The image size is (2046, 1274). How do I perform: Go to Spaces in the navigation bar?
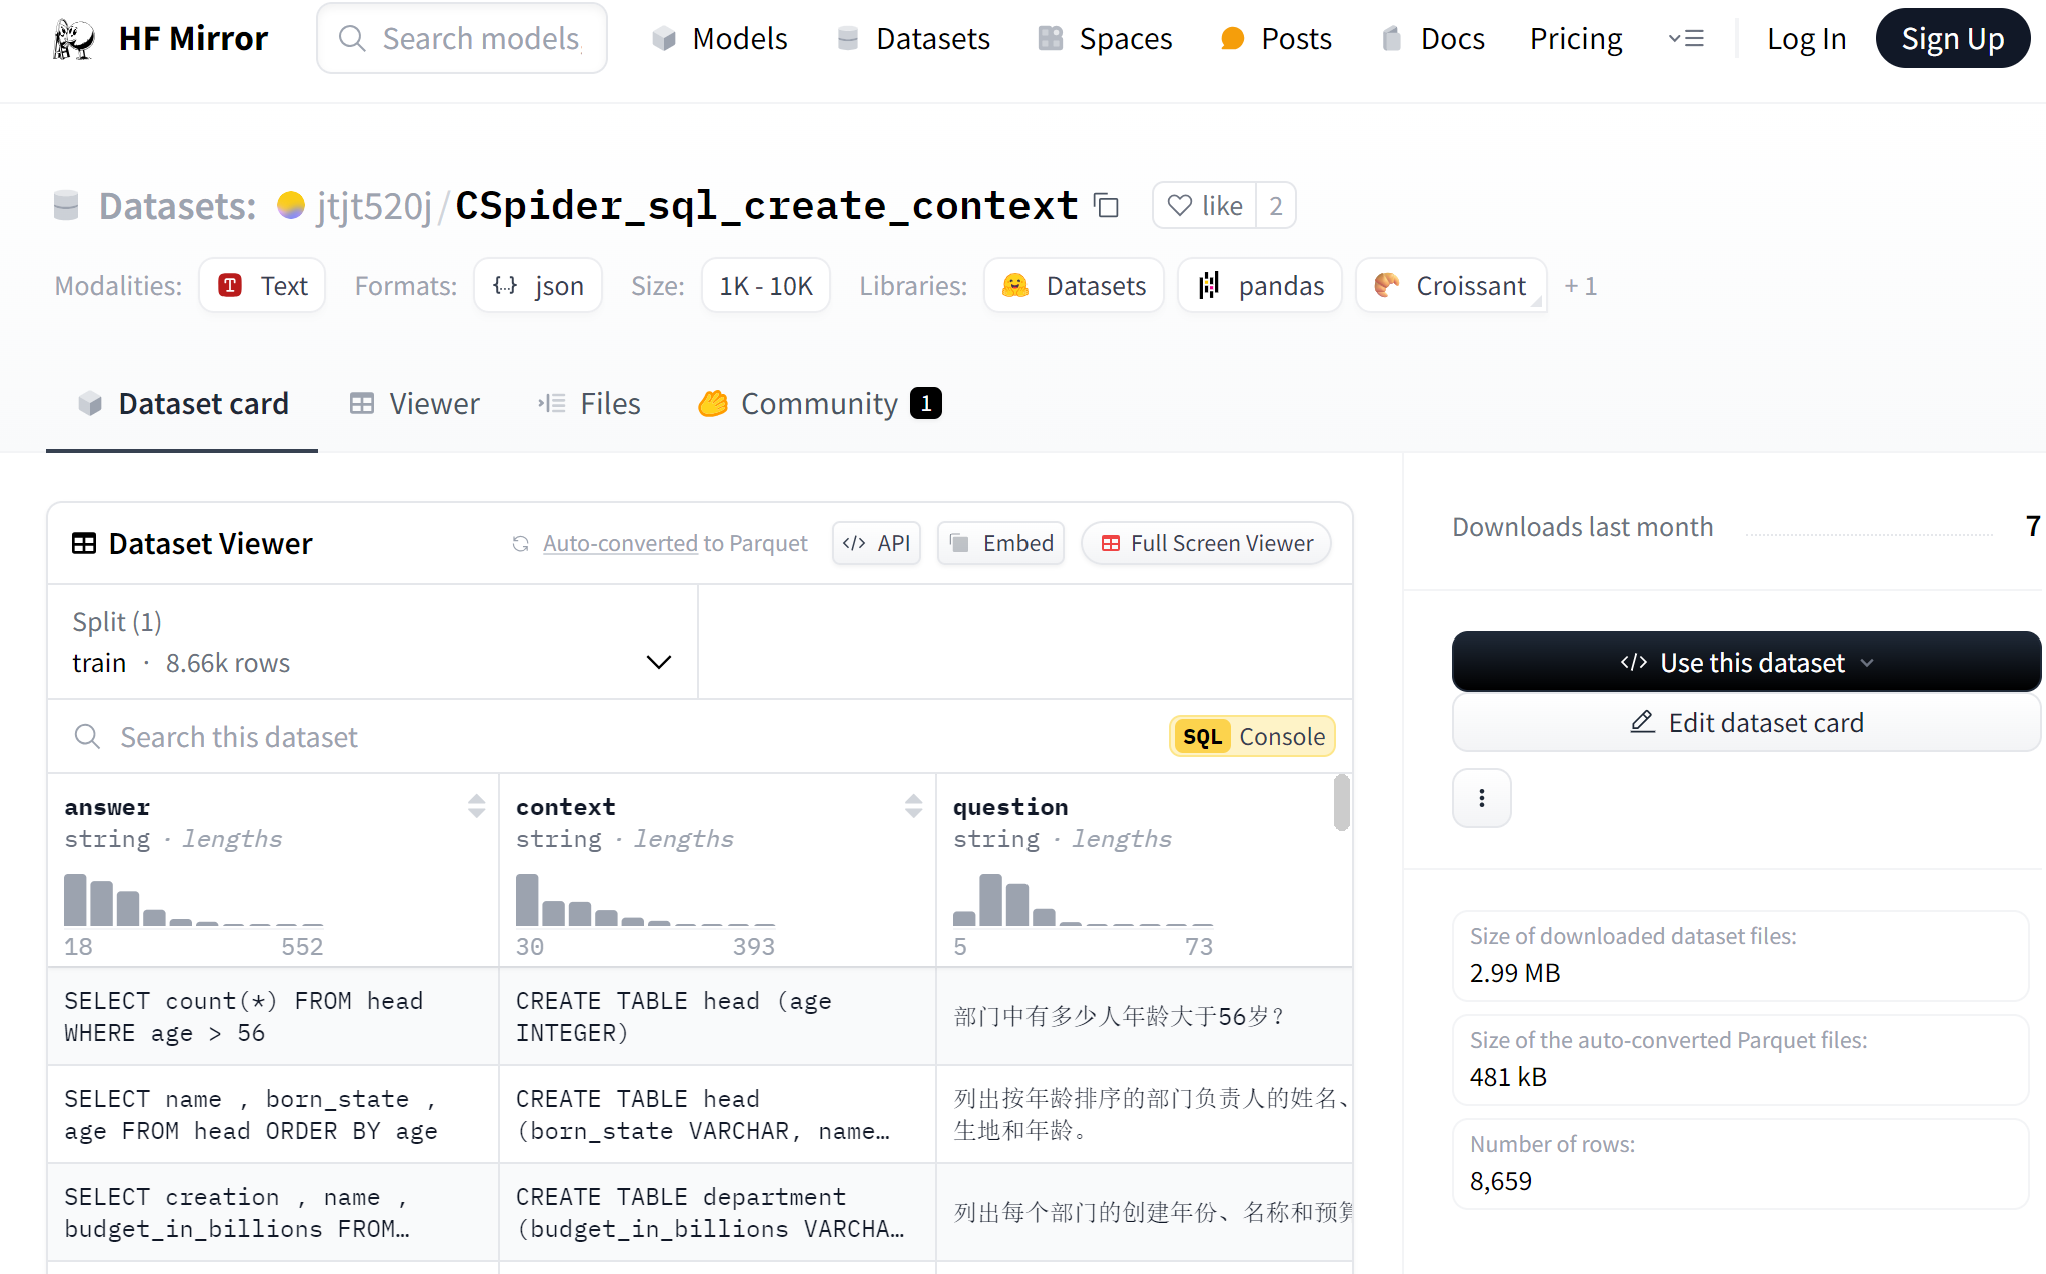(1105, 39)
